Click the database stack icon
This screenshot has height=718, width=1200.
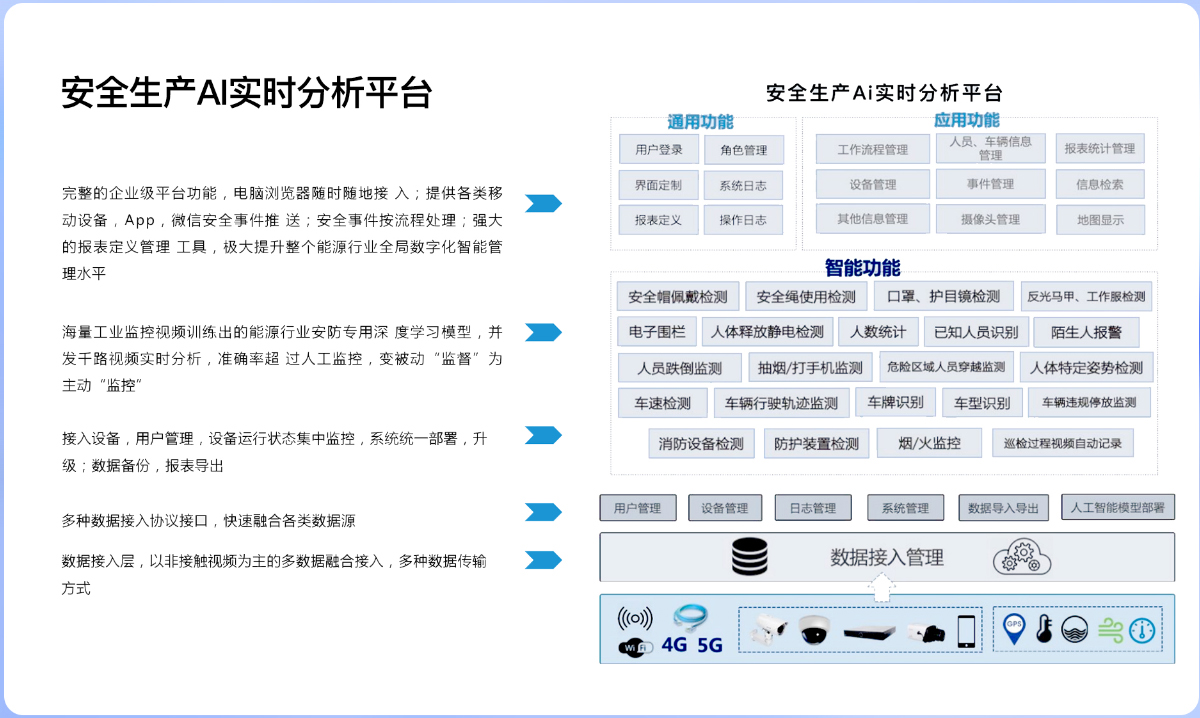click(749, 557)
